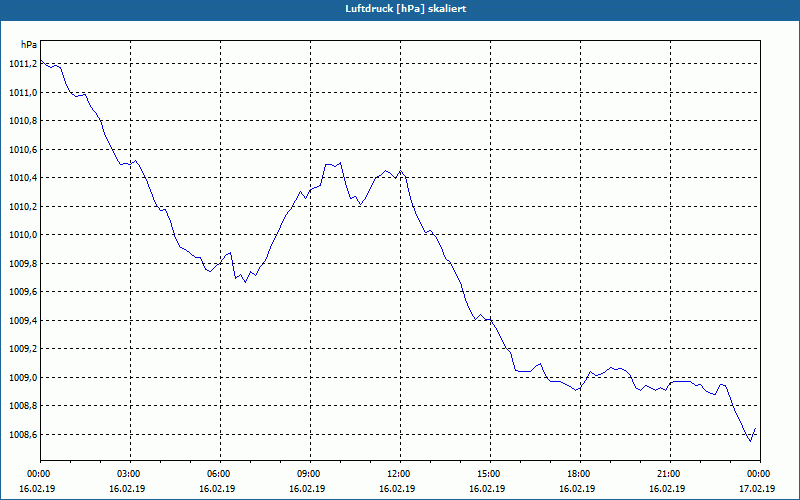Click the 03:00 time axis label
This screenshot has width=800, height=500.
point(130,474)
